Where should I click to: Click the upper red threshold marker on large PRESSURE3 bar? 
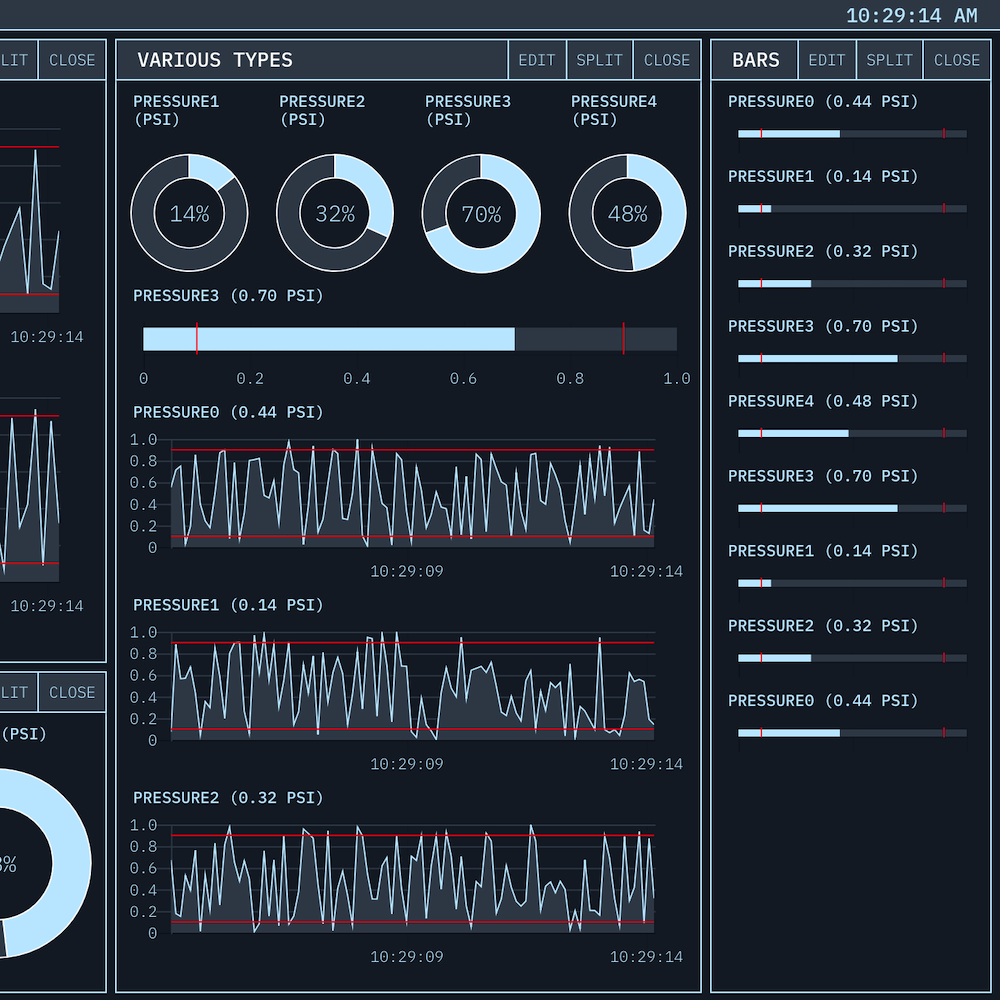click(x=624, y=339)
